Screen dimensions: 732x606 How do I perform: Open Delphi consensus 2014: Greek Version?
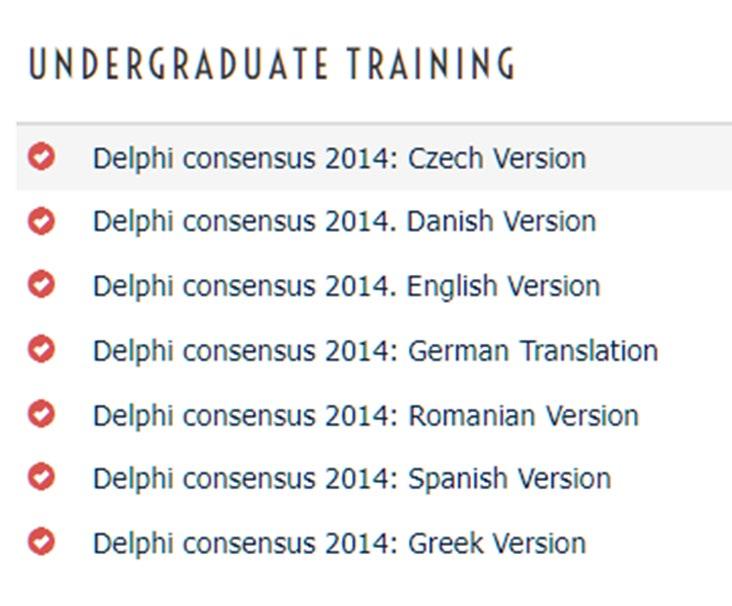pos(339,544)
